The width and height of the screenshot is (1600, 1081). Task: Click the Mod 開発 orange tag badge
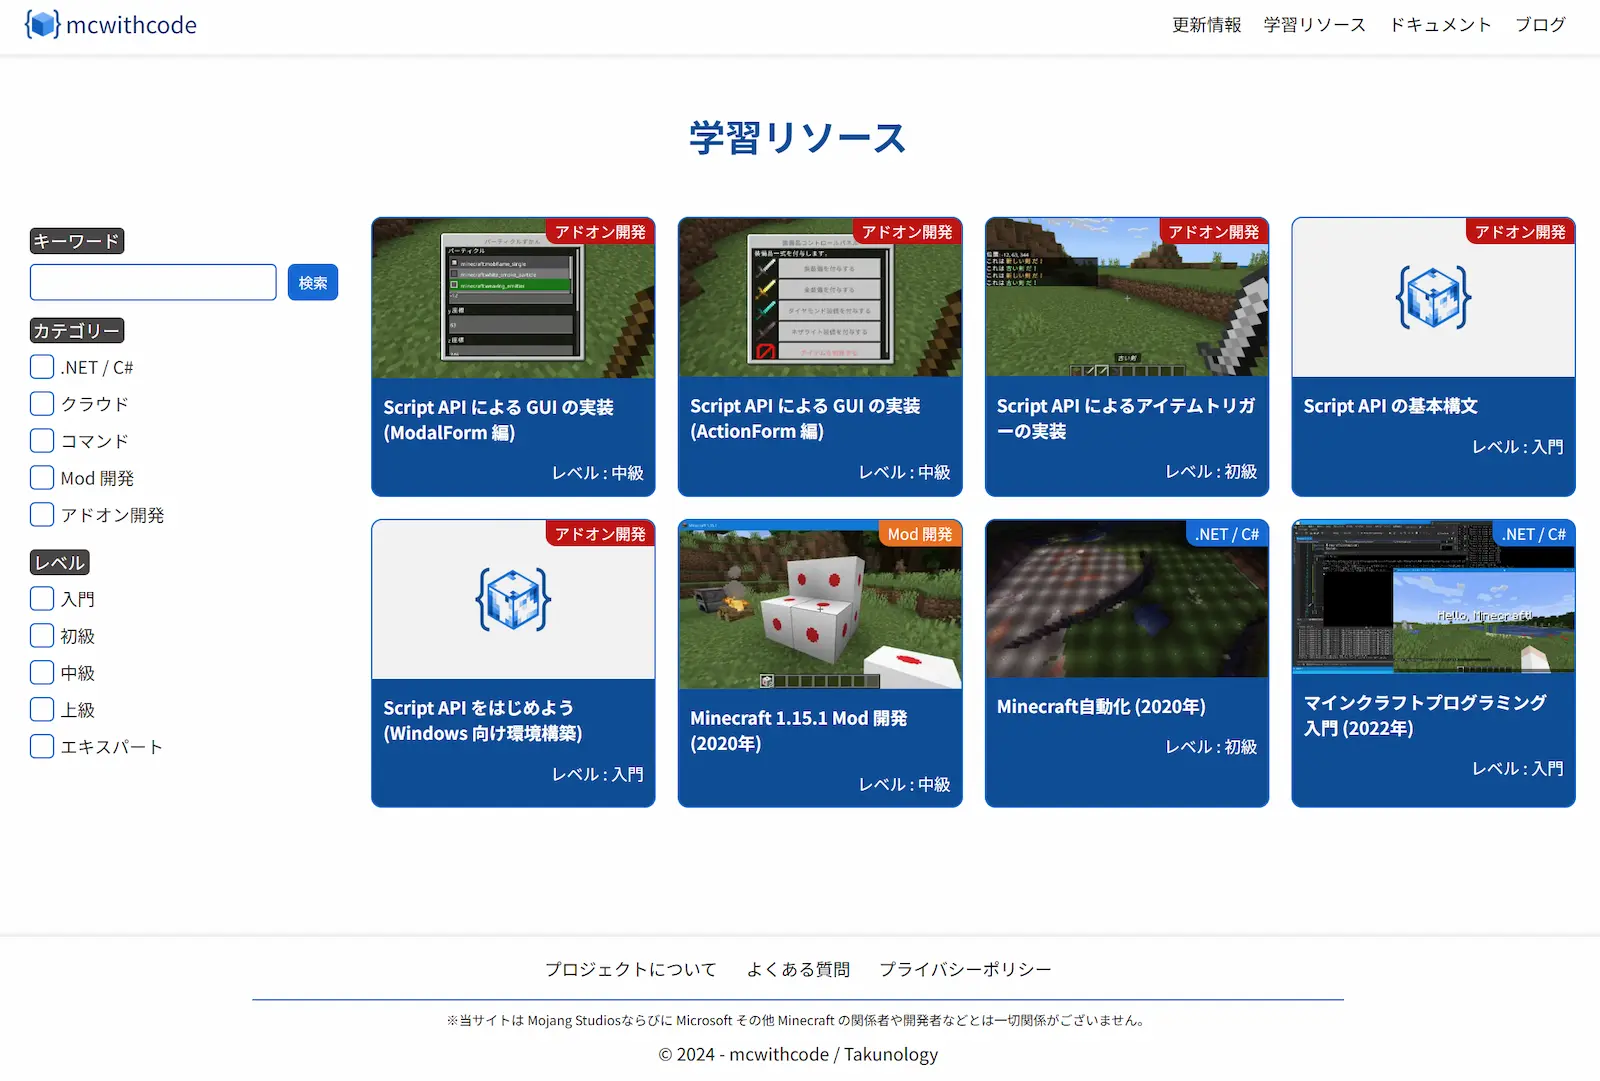pyautogui.click(x=920, y=534)
